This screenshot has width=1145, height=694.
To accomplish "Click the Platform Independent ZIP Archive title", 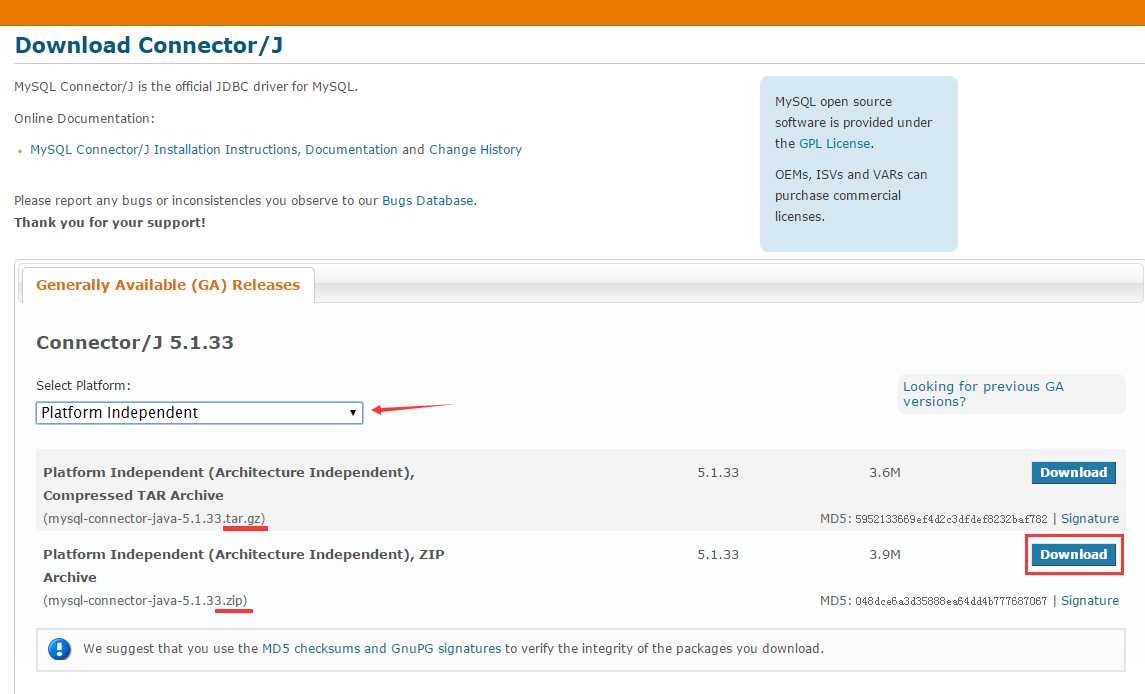I will [244, 565].
